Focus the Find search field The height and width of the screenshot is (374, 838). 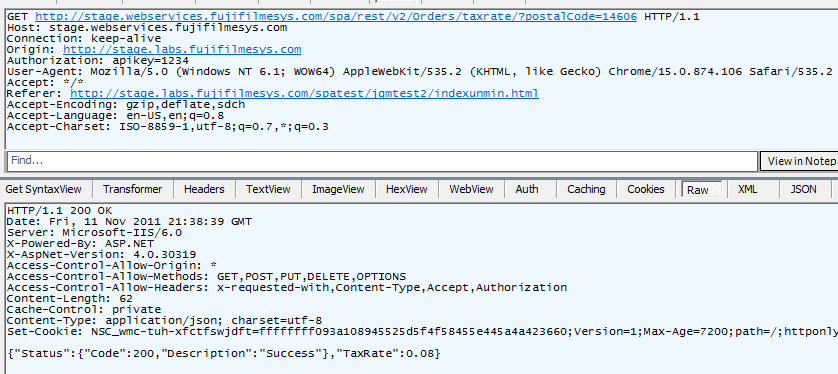click(382, 161)
